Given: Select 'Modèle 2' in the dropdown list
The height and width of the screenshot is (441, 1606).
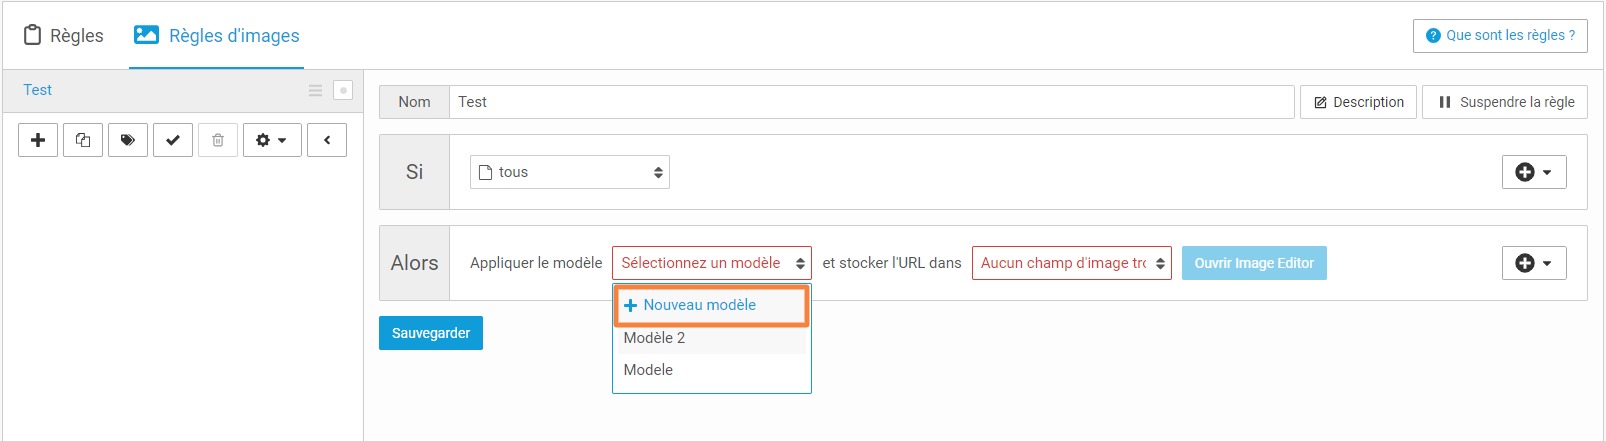Looking at the screenshot, I should pyautogui.click(x=711, y=338).
